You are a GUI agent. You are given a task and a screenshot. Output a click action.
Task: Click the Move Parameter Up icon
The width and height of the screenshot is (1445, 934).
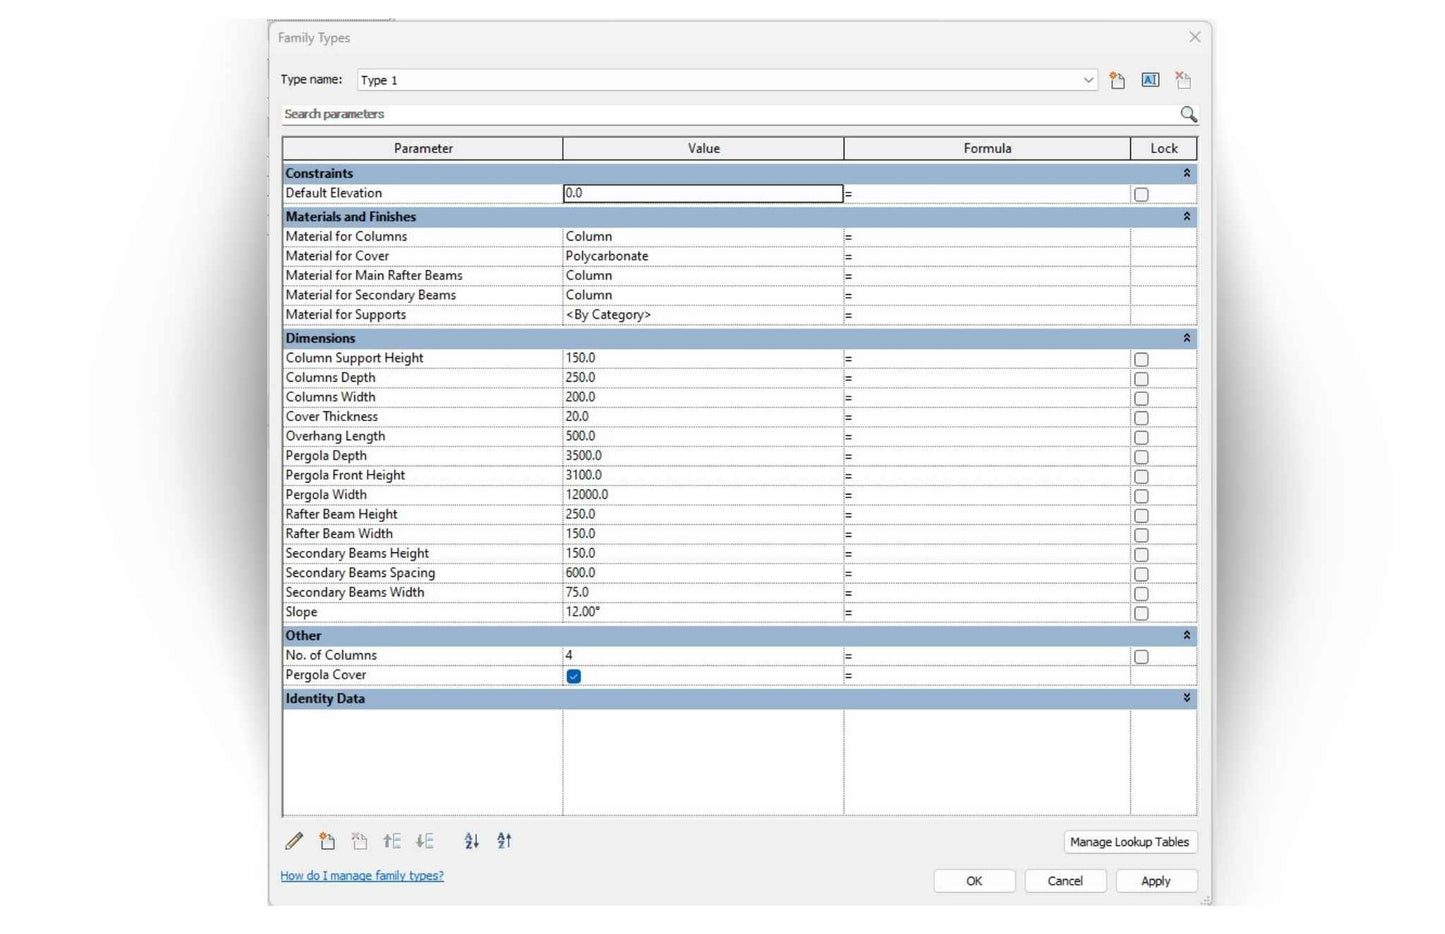pyautogui.click(x=392, y=842)
